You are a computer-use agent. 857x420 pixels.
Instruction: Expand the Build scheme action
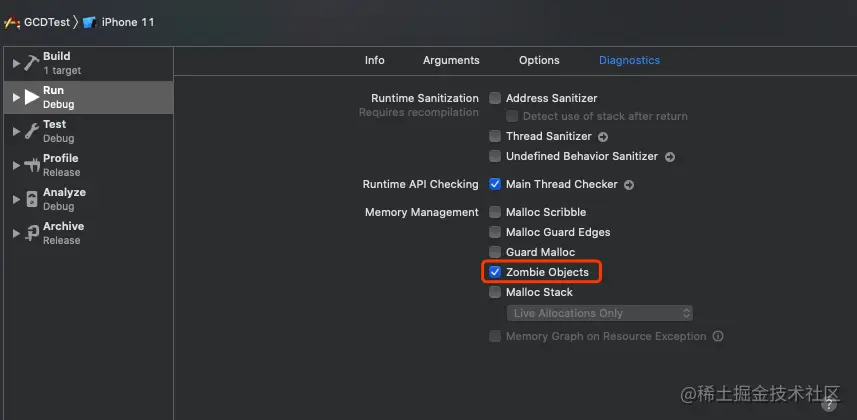pyautogui.click(x=16, y=63)
